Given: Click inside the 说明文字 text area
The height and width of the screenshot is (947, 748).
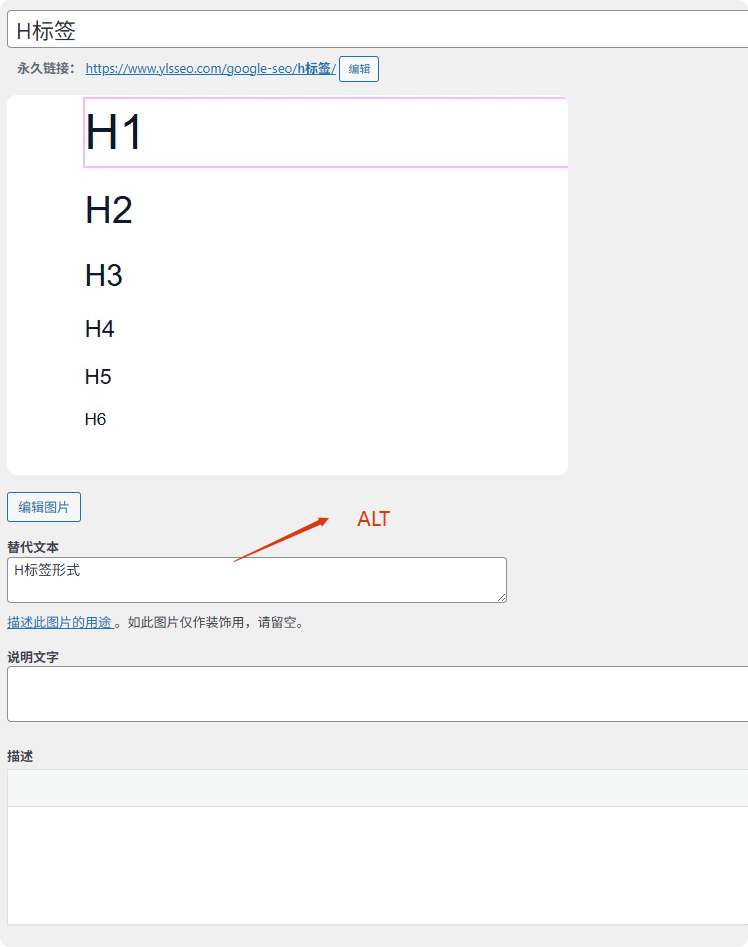Looking at the screenshot, I should tap(376, 693).
